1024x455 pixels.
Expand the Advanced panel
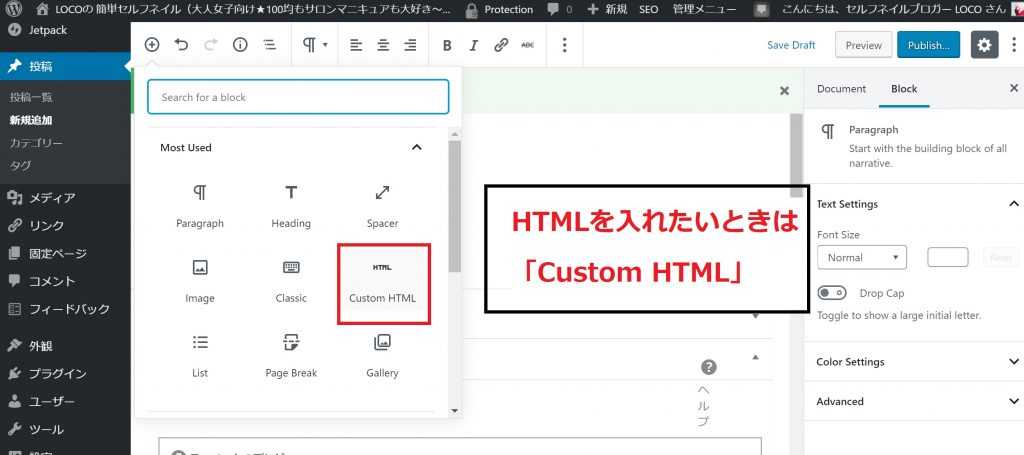[914, 401]
